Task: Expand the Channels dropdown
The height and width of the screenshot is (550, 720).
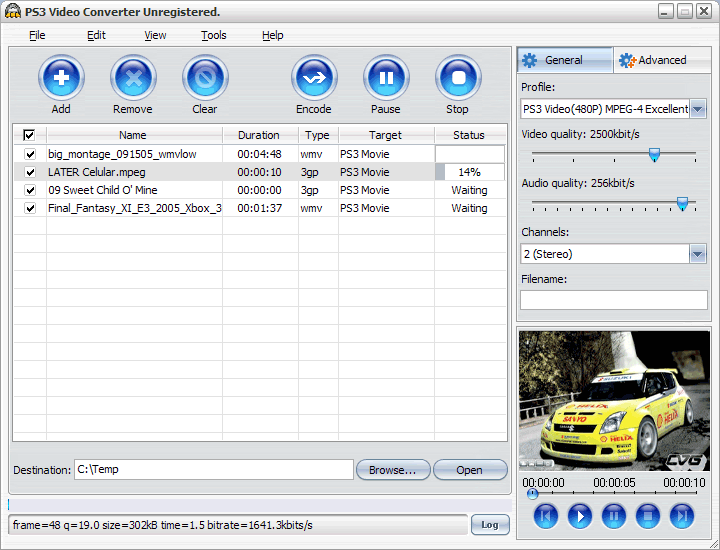Action: [698, 254]
